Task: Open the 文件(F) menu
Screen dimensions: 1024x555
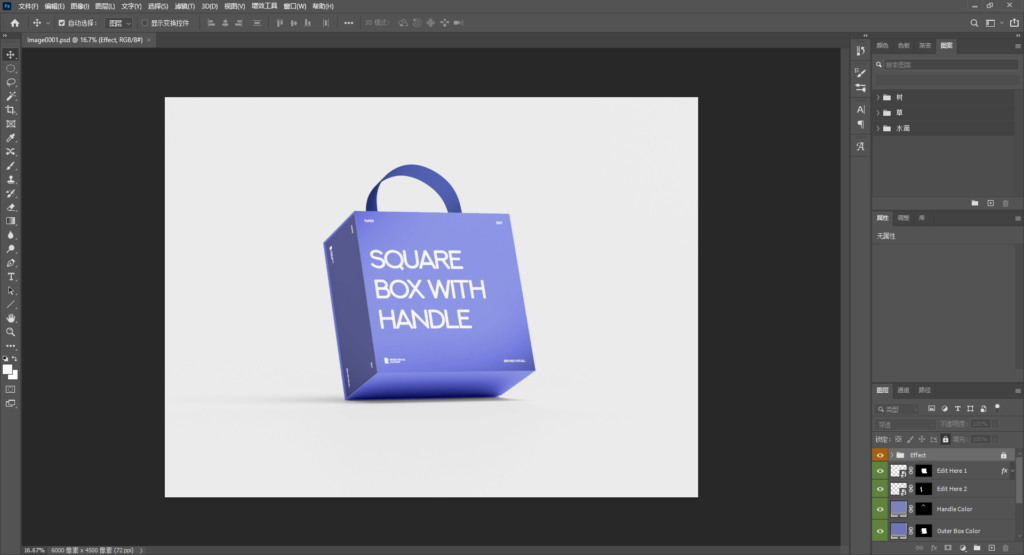Action: pos(28,6)
